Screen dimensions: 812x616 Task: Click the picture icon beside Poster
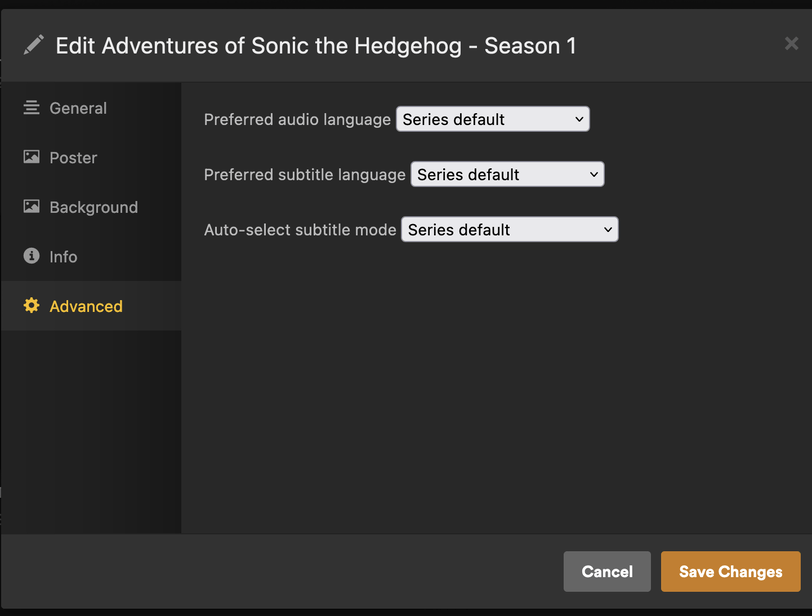(x=31, y=157)
